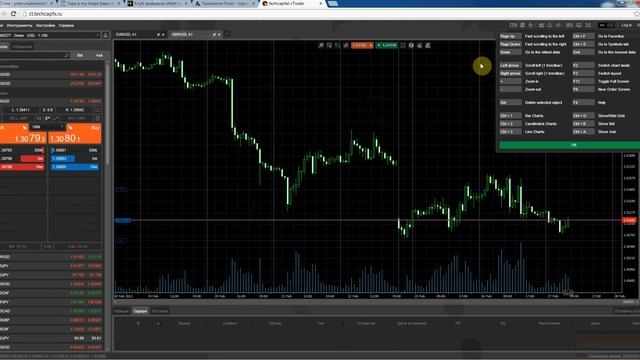Click the Toggle Full Screen hotkey text

pyautogui.click(x=613, y=81)
